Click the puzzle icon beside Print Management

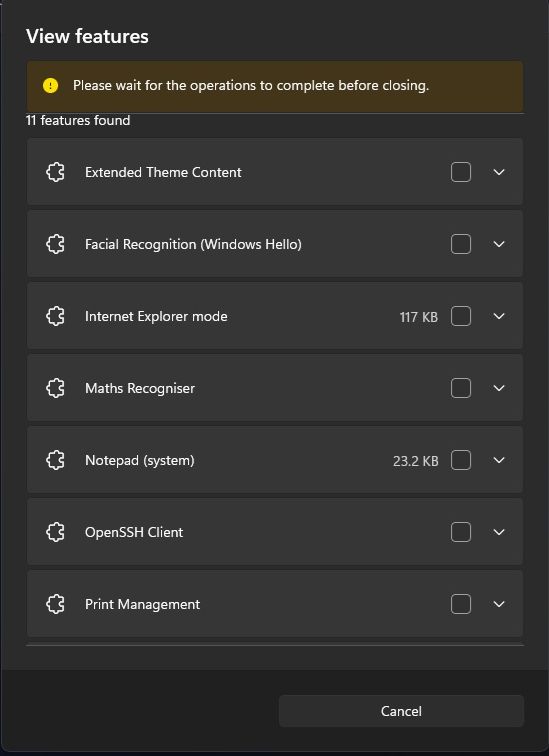[x=55, y=604]
